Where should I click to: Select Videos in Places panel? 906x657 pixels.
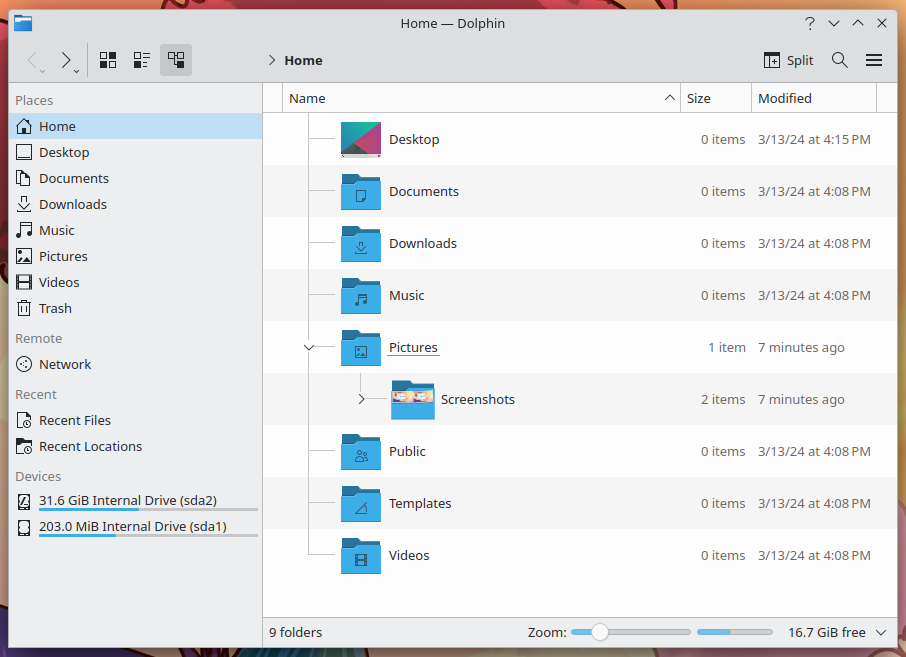pyautogui.click(x=136, y=283)
